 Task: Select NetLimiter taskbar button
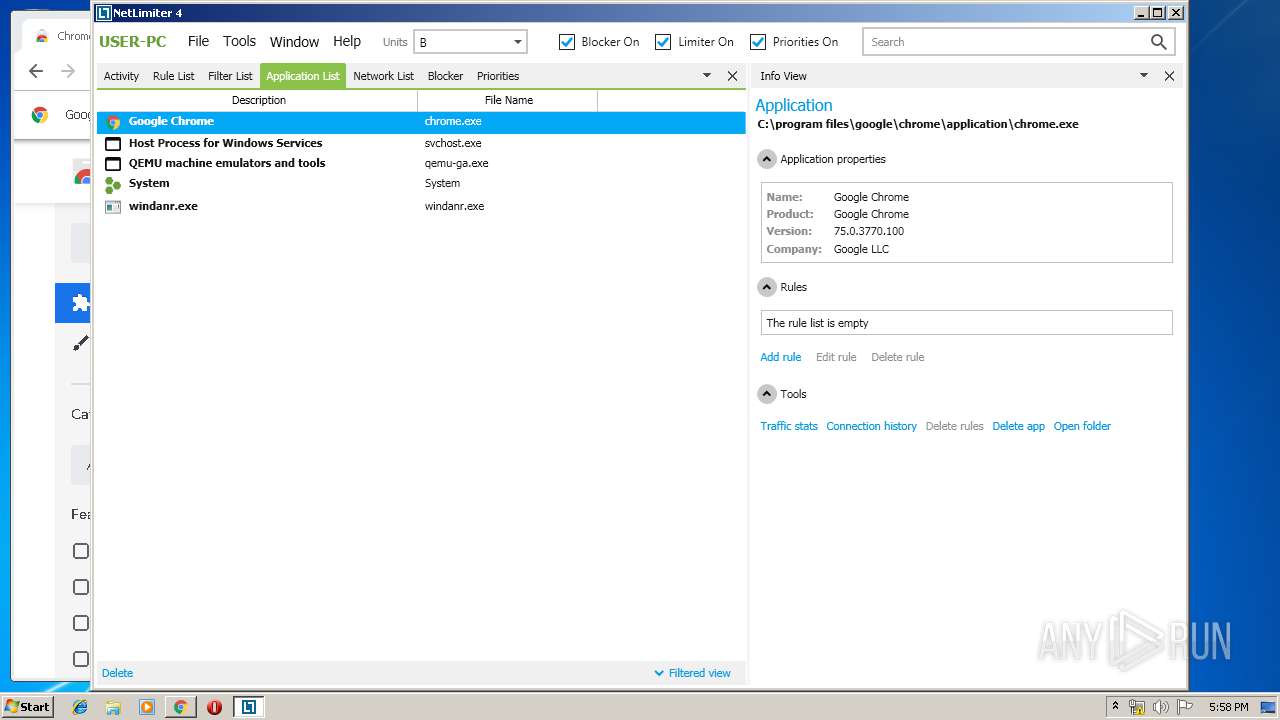pyautogui.click(x=248, y=707)
